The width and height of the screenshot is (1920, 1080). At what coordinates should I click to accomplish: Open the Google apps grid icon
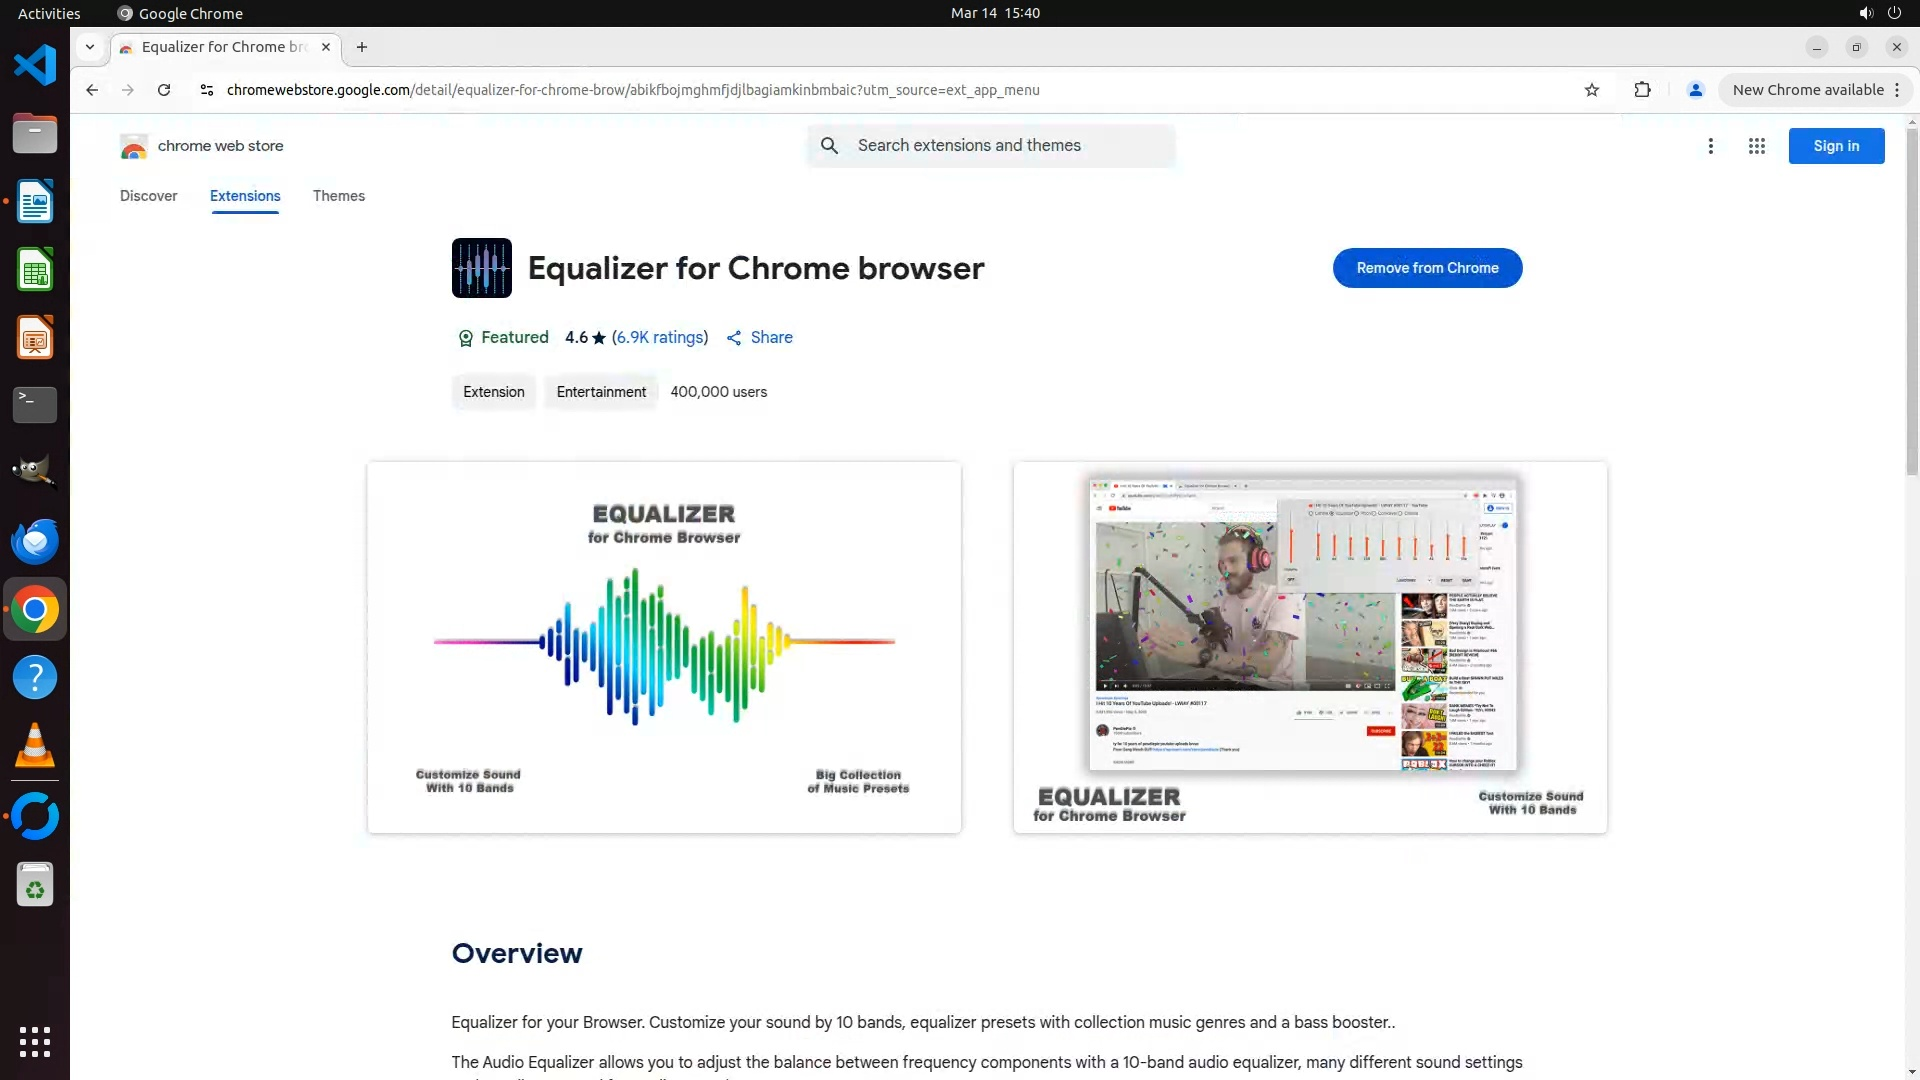1756,146
